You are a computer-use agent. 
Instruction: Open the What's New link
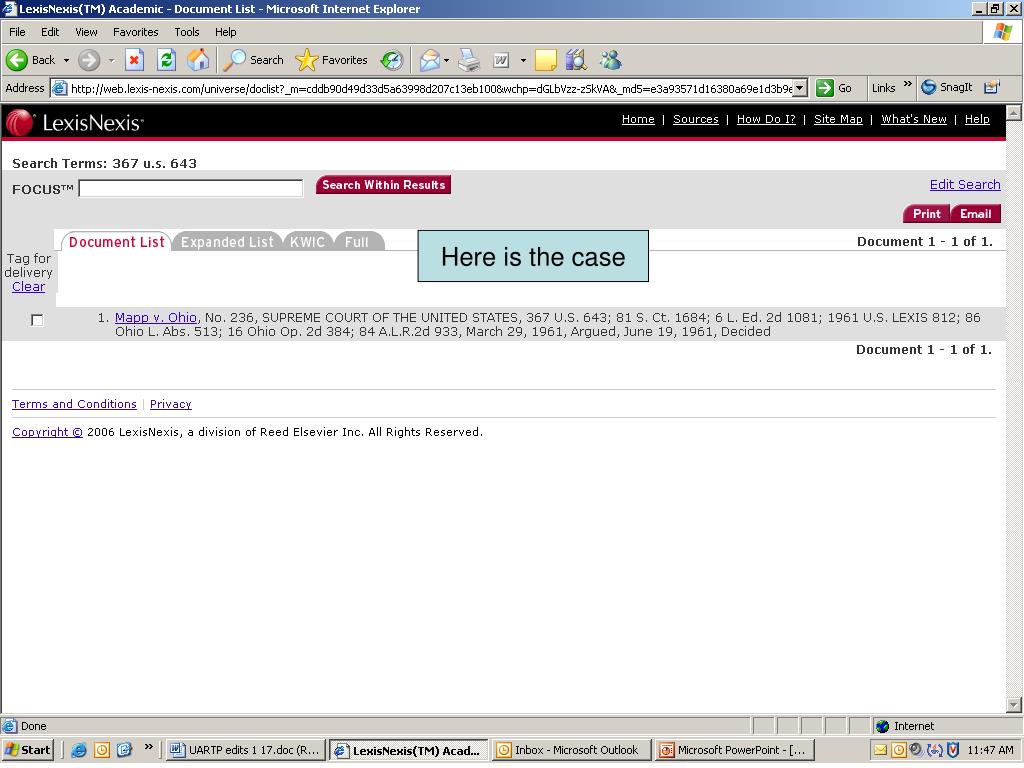tap(914, 119)
